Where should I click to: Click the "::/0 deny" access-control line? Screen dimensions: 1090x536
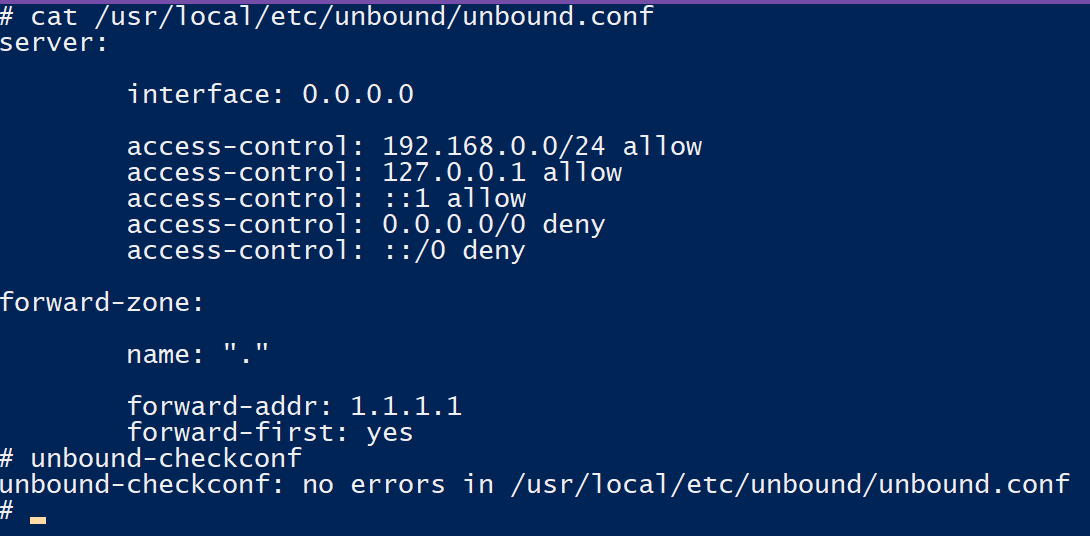326,251
